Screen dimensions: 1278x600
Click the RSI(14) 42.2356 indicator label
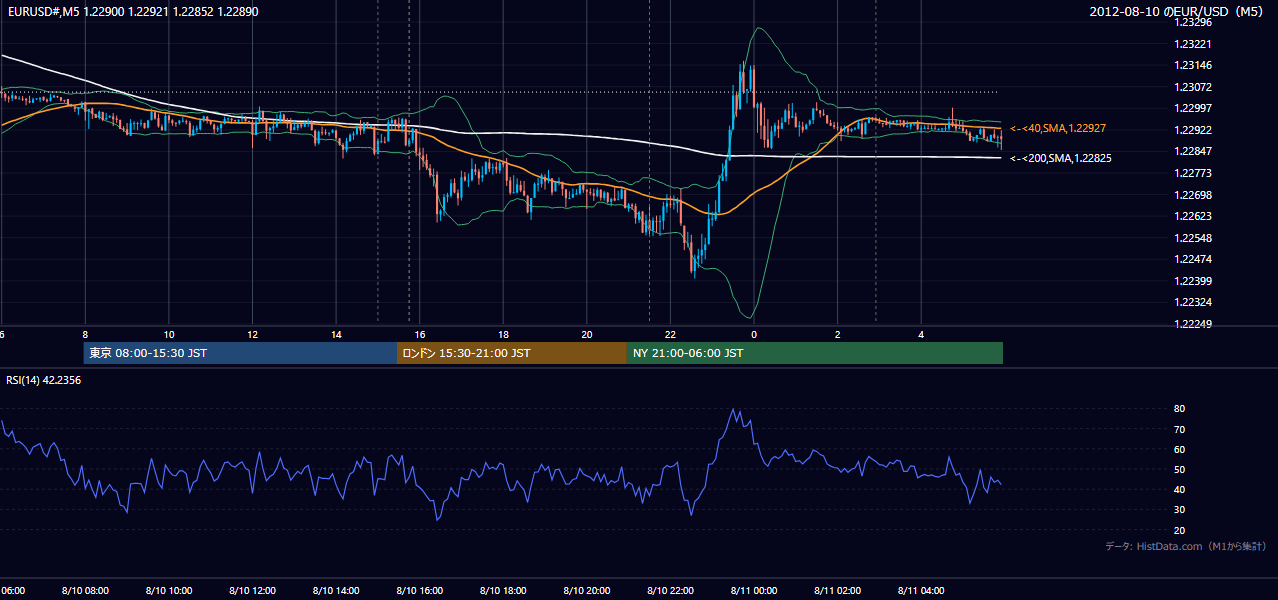[x=44, y=380]
